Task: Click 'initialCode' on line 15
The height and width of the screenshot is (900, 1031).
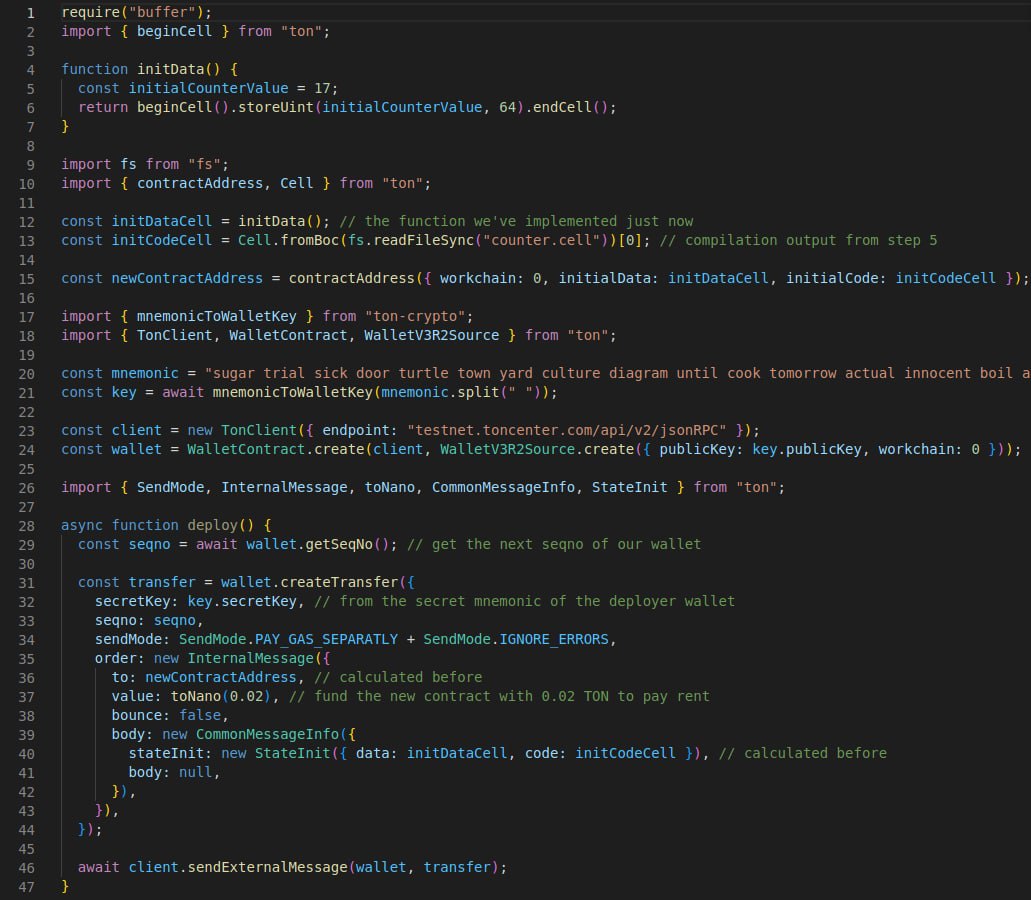Action: [832, 279]
